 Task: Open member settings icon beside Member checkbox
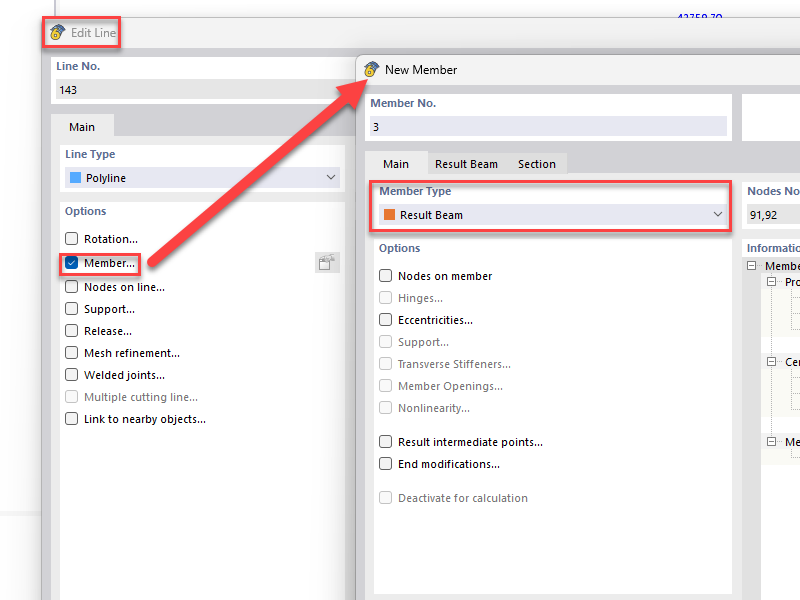point(327,264)
